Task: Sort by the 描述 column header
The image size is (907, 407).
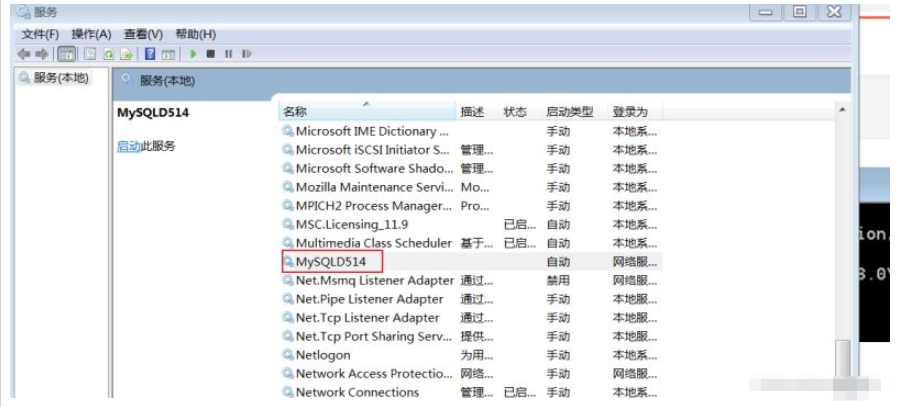Action: 478,112
